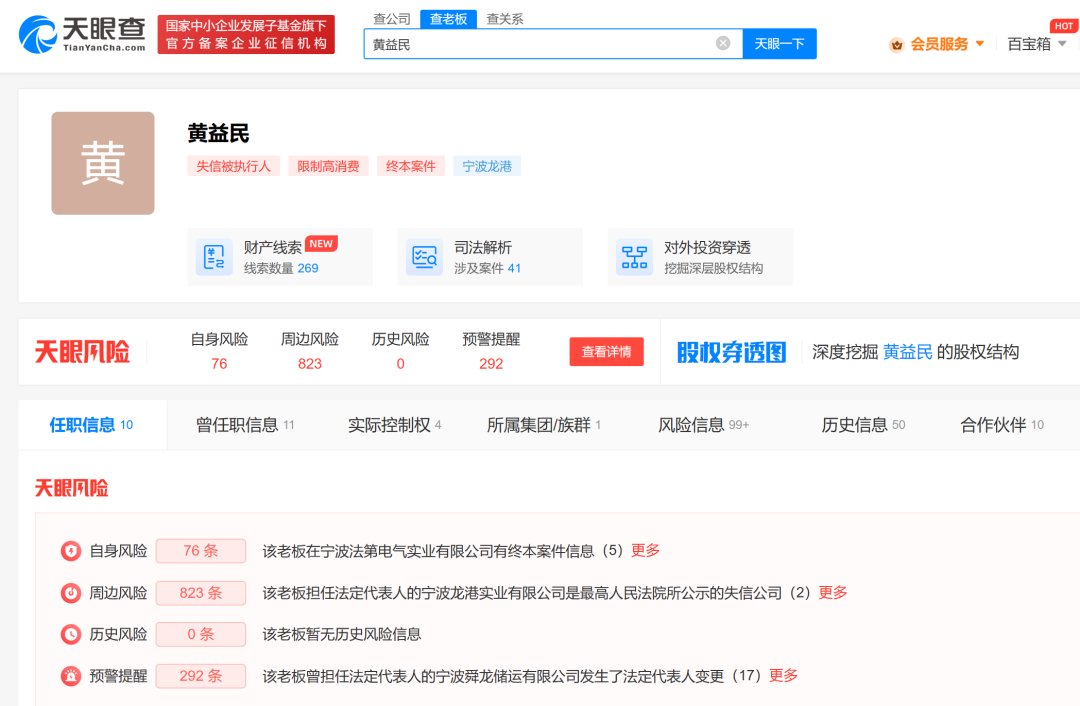Click the 自身风险 shield icon

[x=71, y=551]
